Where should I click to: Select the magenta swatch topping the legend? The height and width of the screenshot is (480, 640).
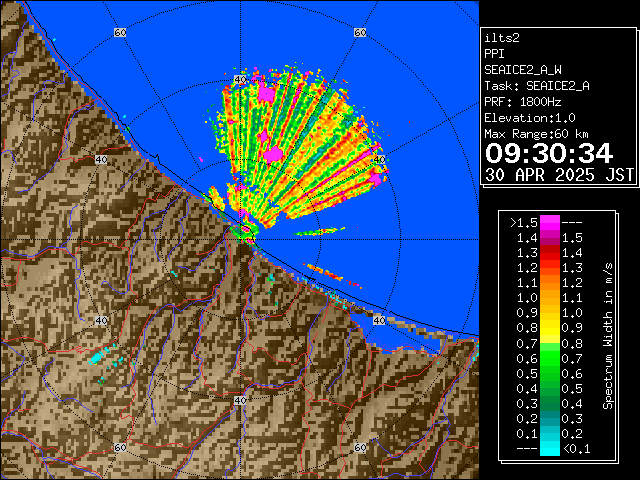550,222
